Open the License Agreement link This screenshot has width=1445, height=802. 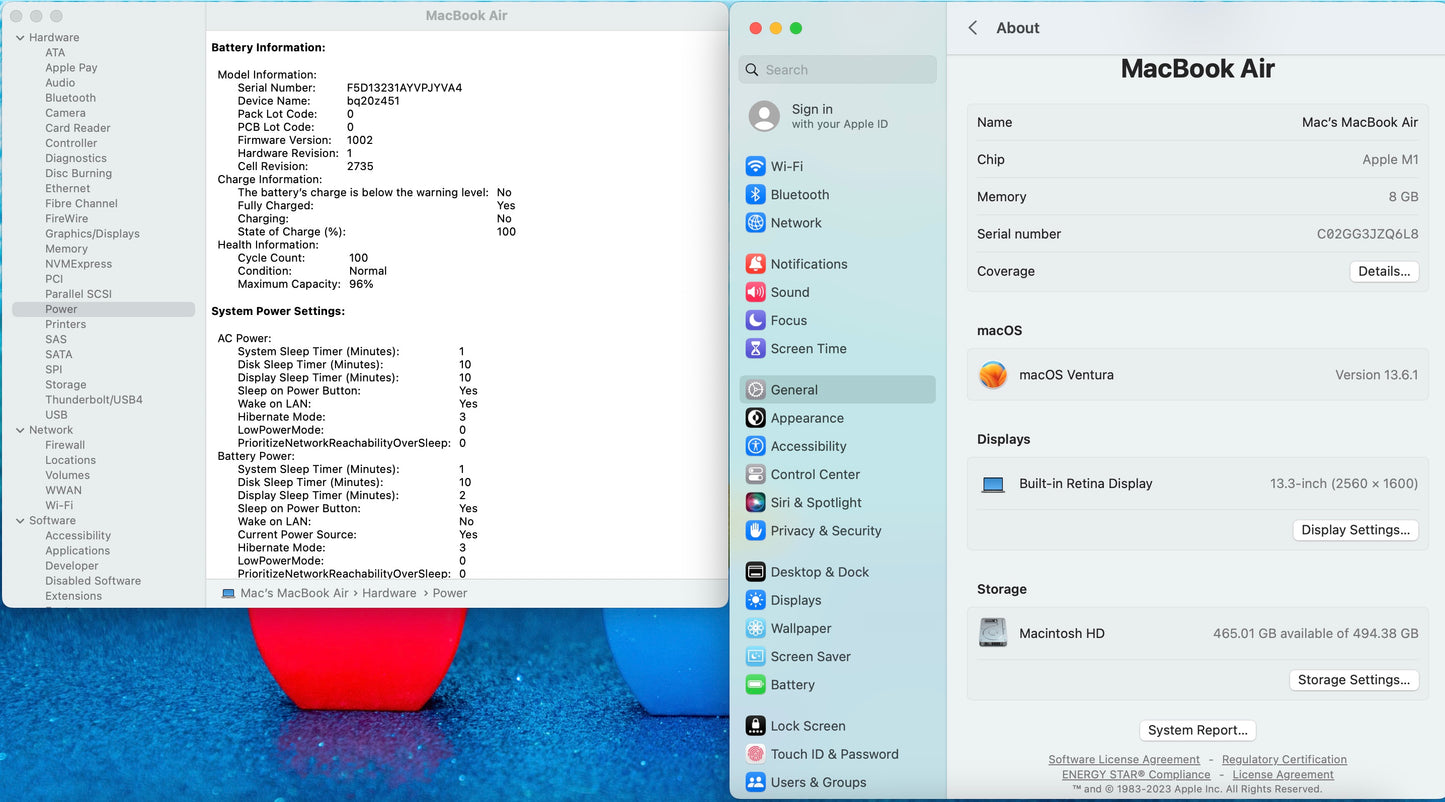tap(1283, 775)
